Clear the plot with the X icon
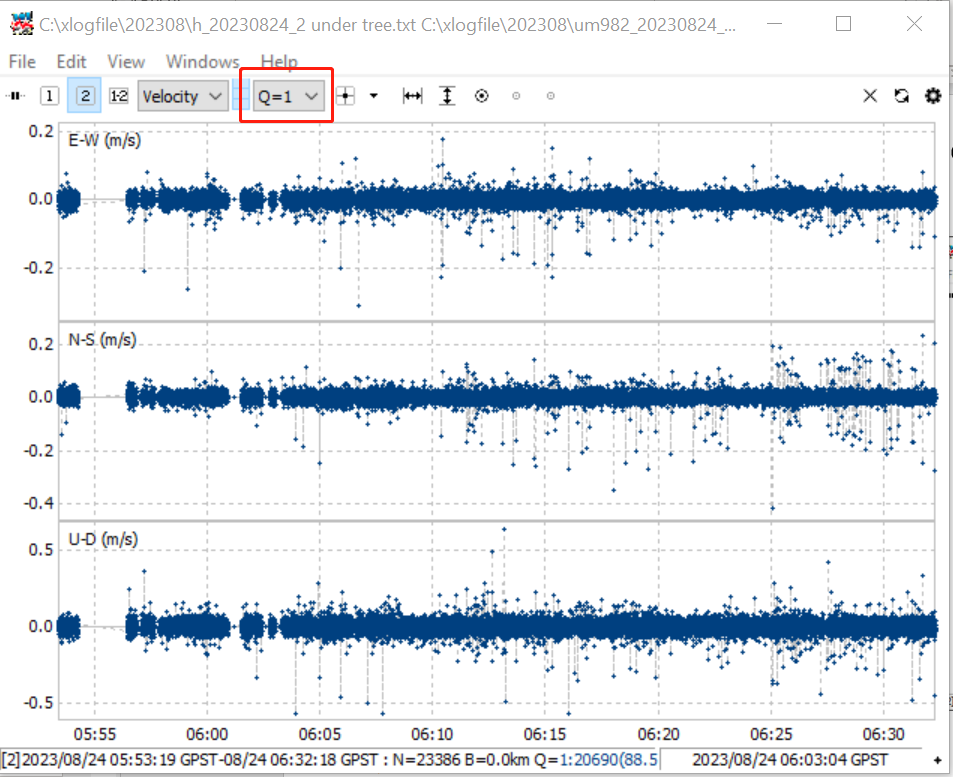 [870, 96]
